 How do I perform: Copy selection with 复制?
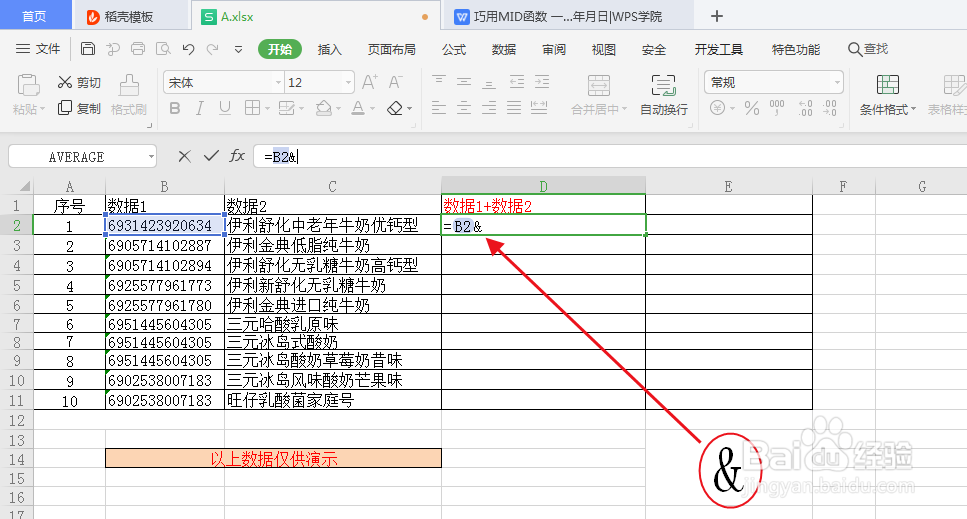pyautogui.click(x=79, y=108)
